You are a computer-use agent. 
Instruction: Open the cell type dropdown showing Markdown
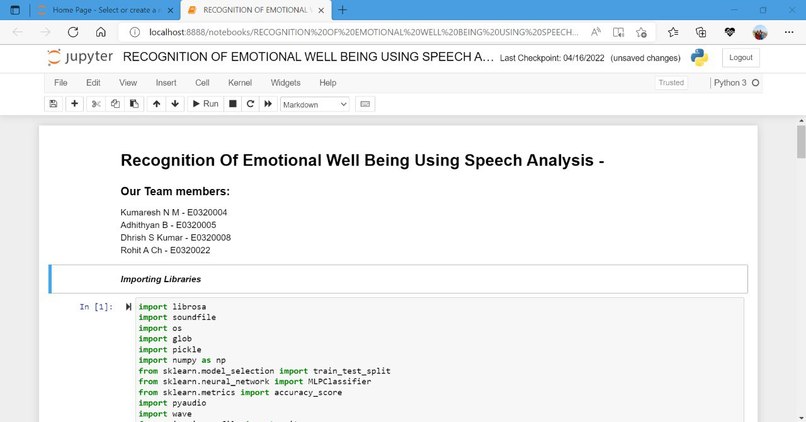tap(315, 104)
